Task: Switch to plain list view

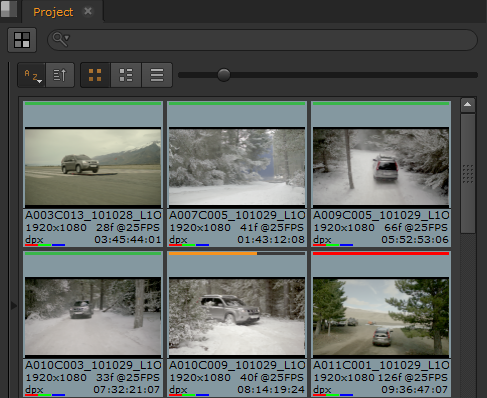Action: (x=157, y=75)
